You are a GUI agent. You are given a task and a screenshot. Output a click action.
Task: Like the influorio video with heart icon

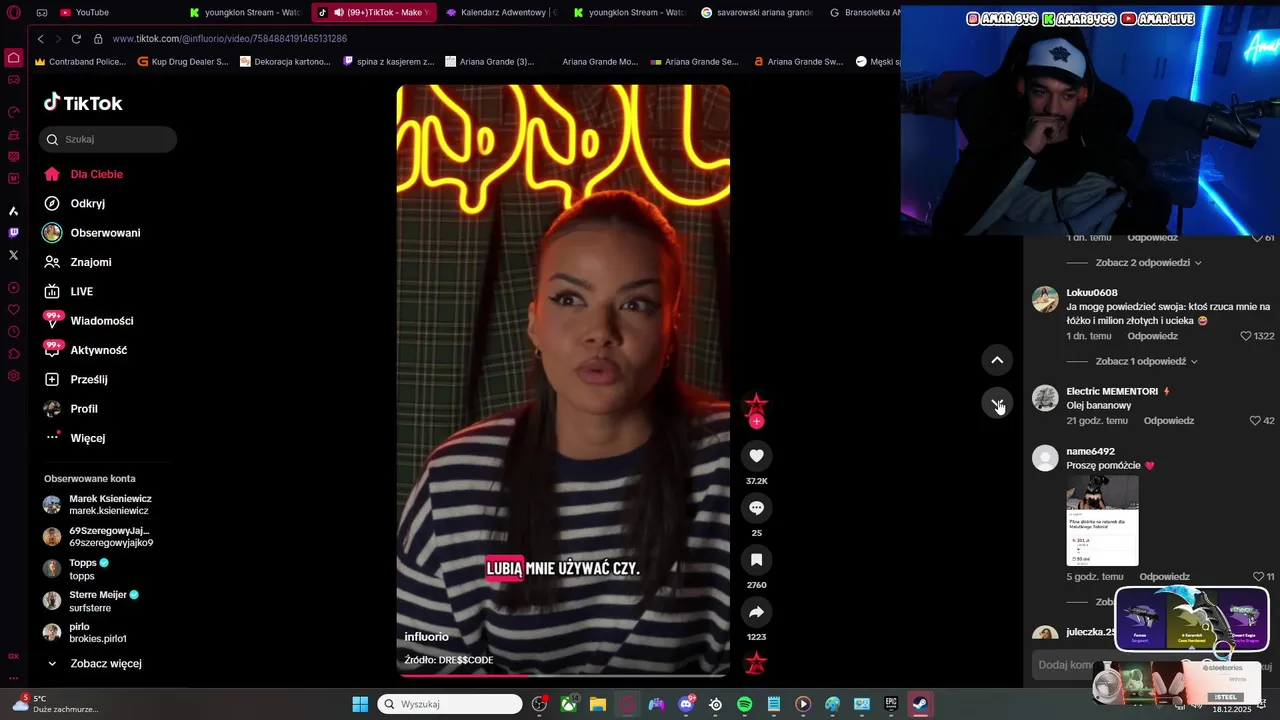coord(756,456)
